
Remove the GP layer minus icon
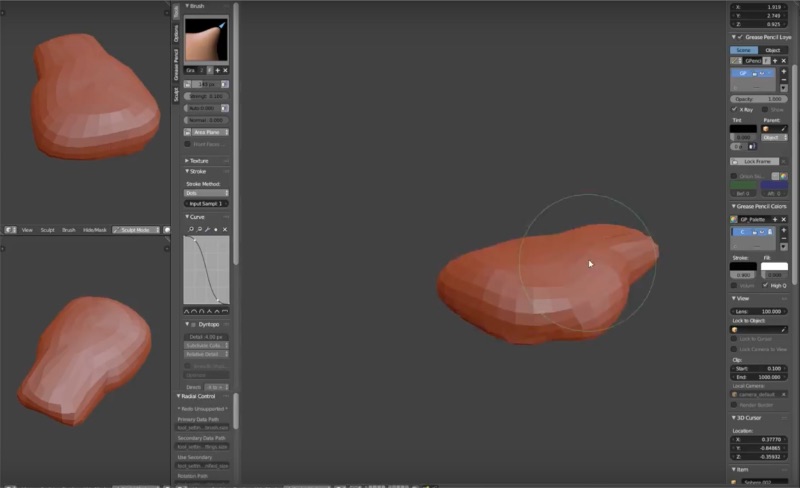coord(784,80)
